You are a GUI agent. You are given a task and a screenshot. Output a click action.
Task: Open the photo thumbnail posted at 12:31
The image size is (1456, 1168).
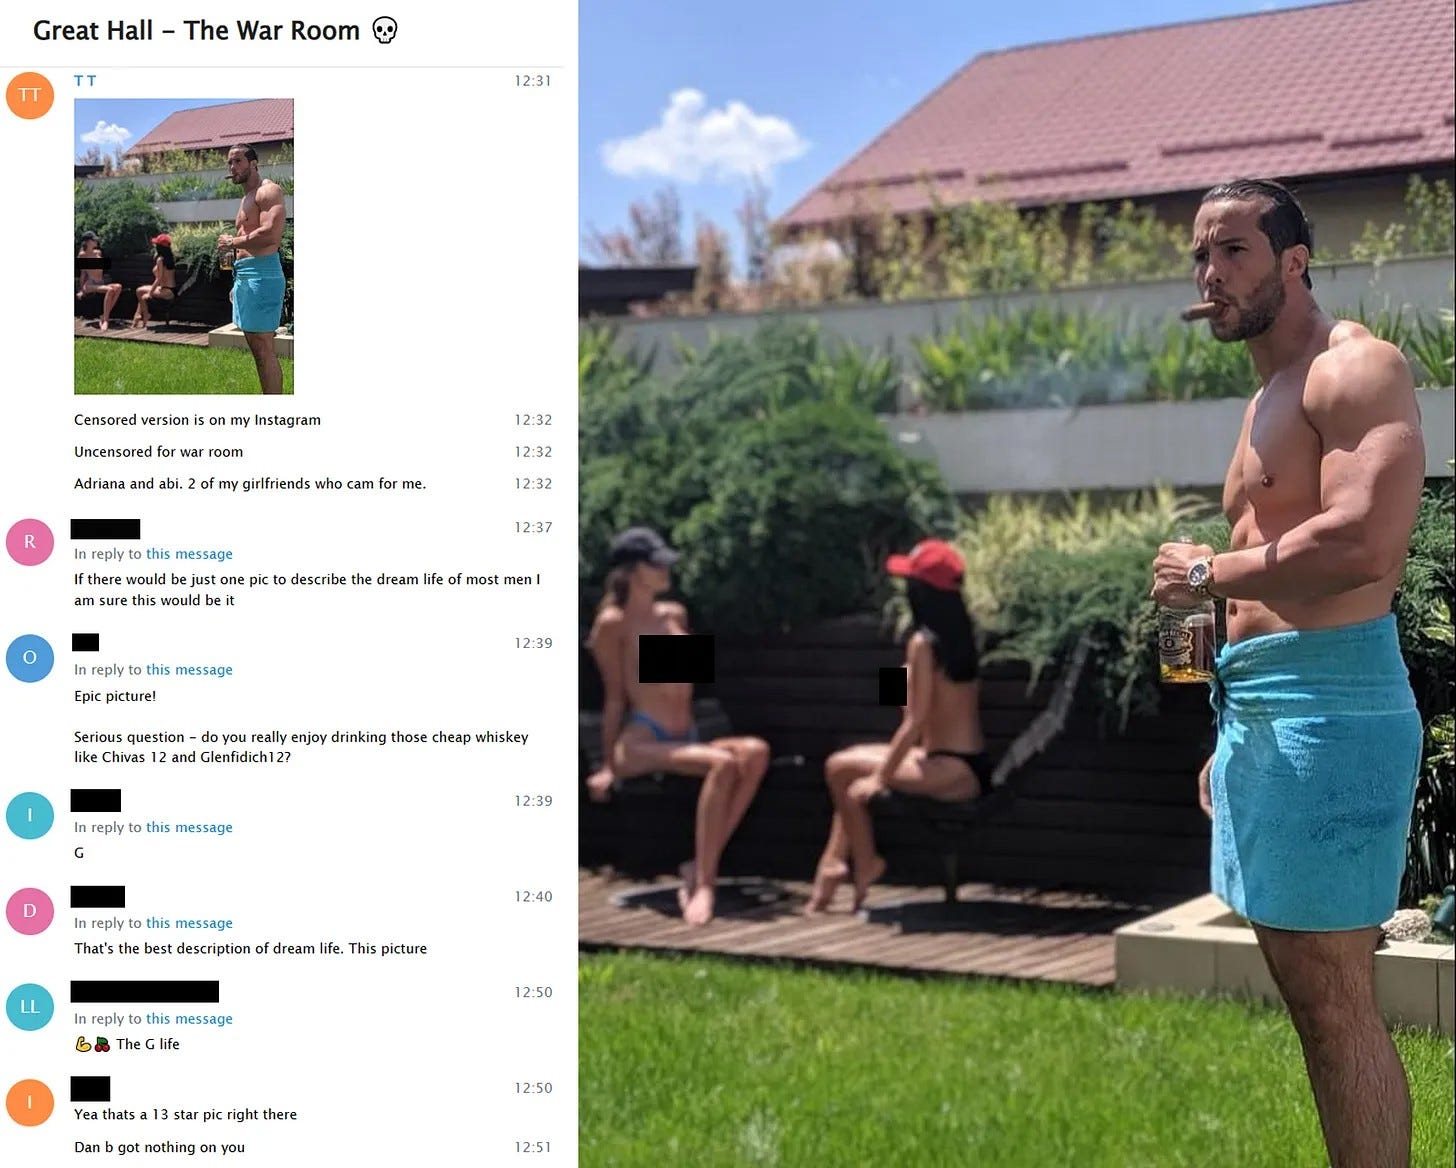184,246
